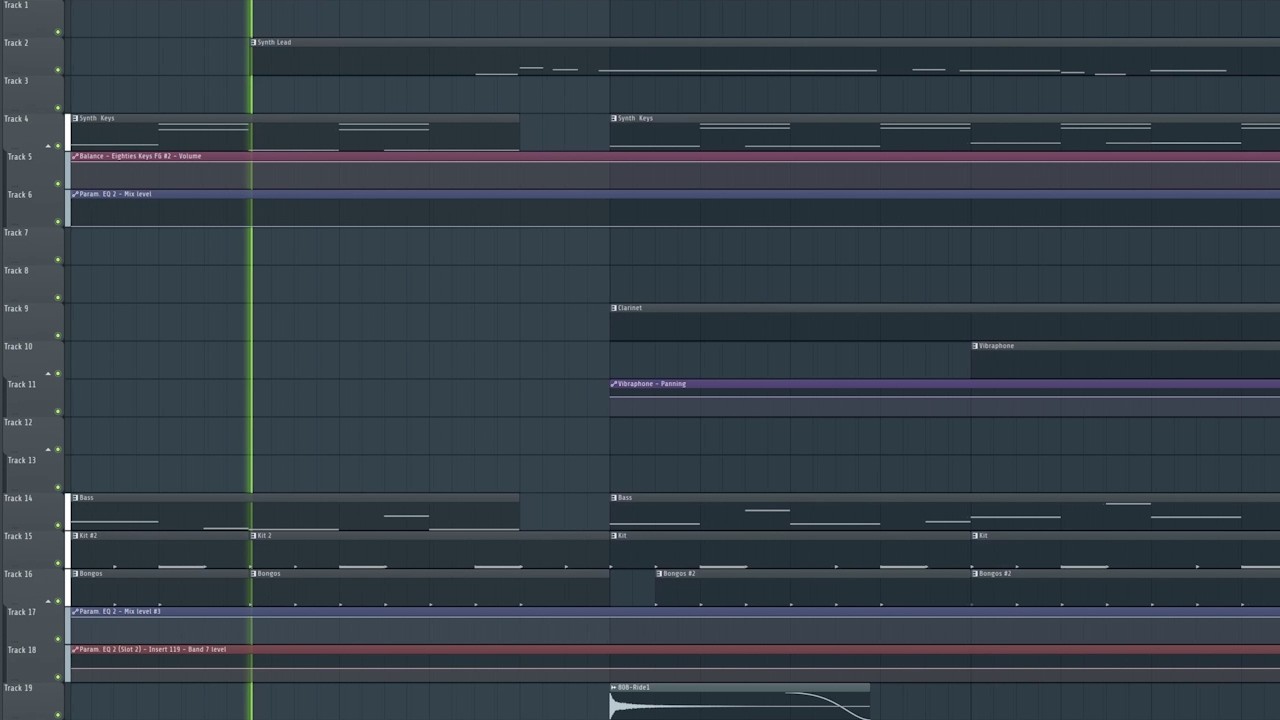
Task: Select the Track 17 header label
Action: pyautogui.click(x=22, y=613)
